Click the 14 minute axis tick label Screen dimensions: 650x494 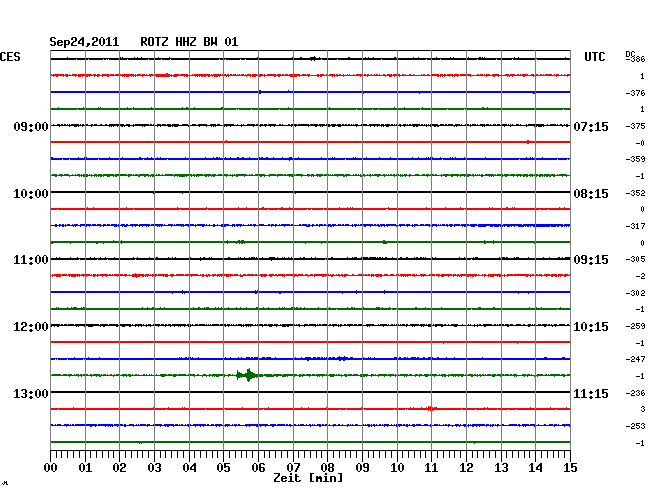click(x=535, y=468)
